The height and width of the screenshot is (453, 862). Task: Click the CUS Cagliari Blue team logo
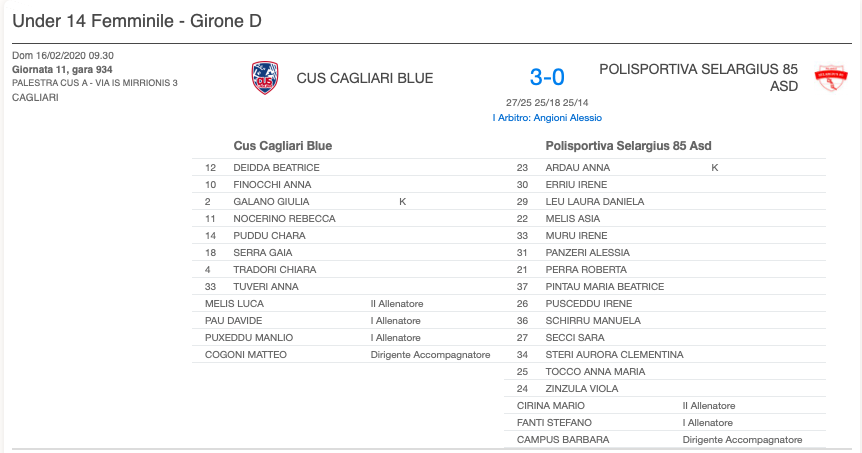coord(265,78)
